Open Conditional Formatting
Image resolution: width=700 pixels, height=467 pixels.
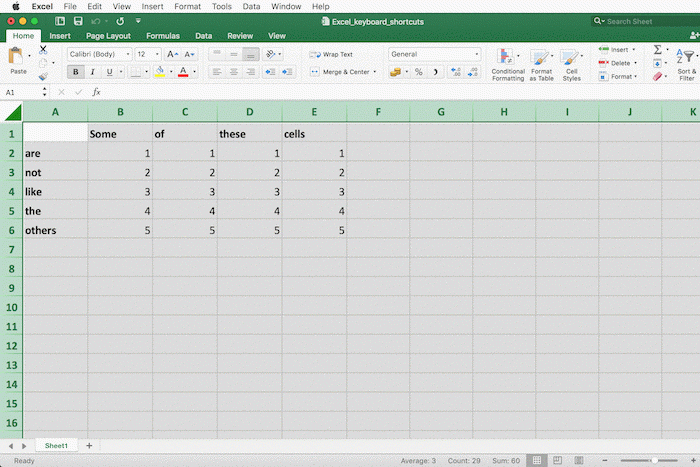coord(508,62)
